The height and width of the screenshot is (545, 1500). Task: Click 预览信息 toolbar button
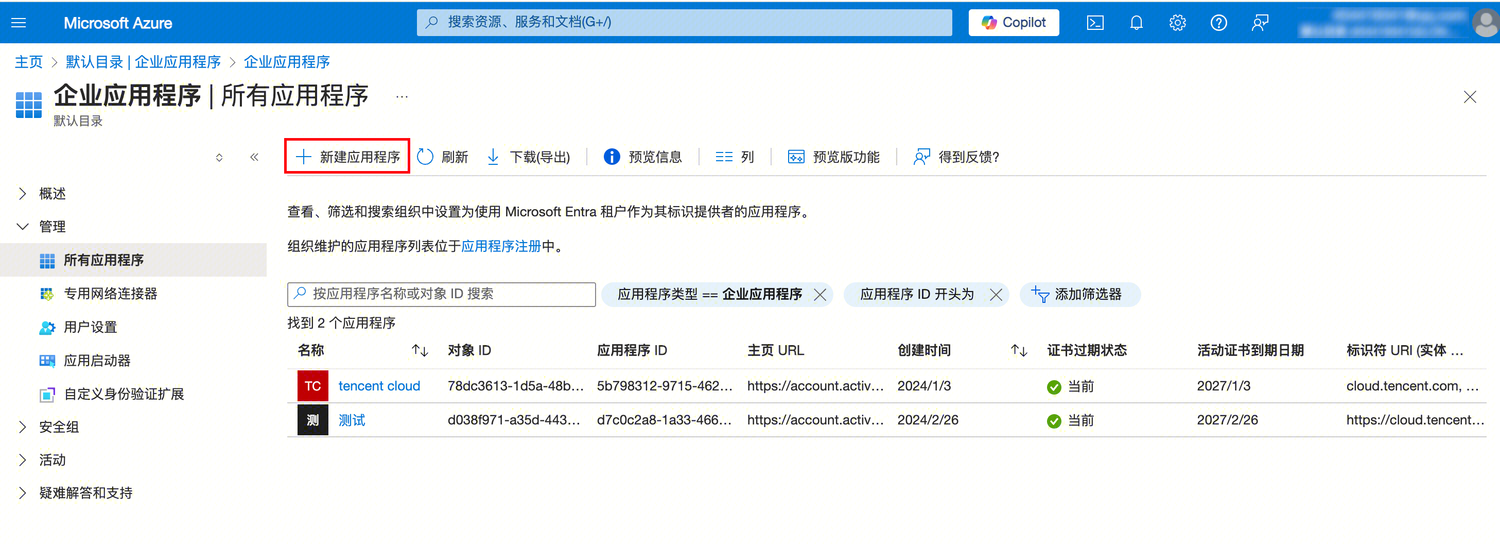click(643, 157)
